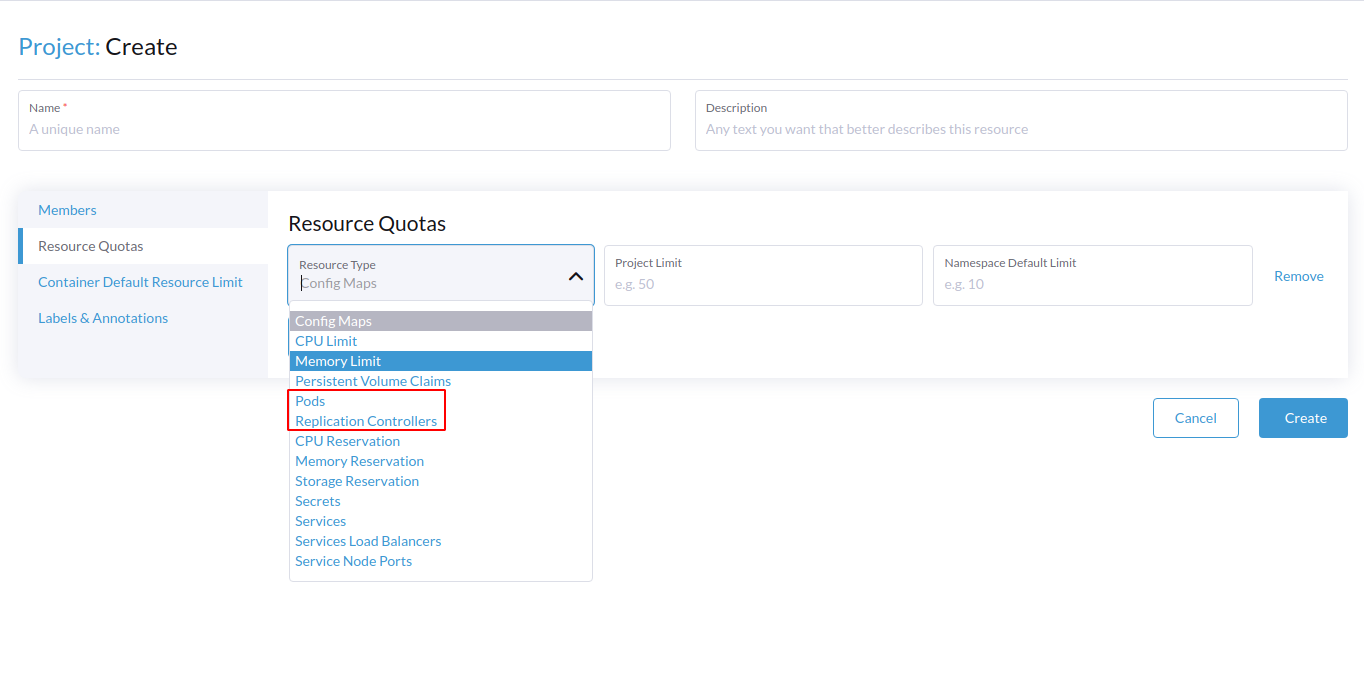Click the Create button
Image resolution: width=1364 pixels, height=700 pixels.
[1302, 418]
